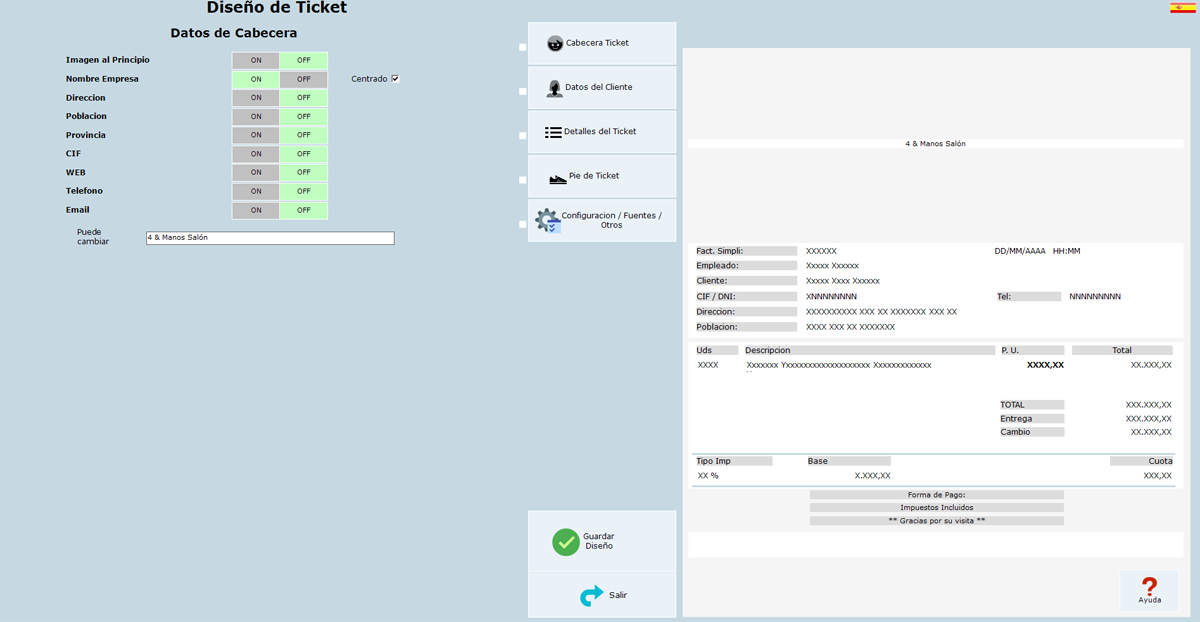This screenshot has height=622, width=1200.
Task: Open Detalles del Ticket list icon
Action: tap(553, 132)
